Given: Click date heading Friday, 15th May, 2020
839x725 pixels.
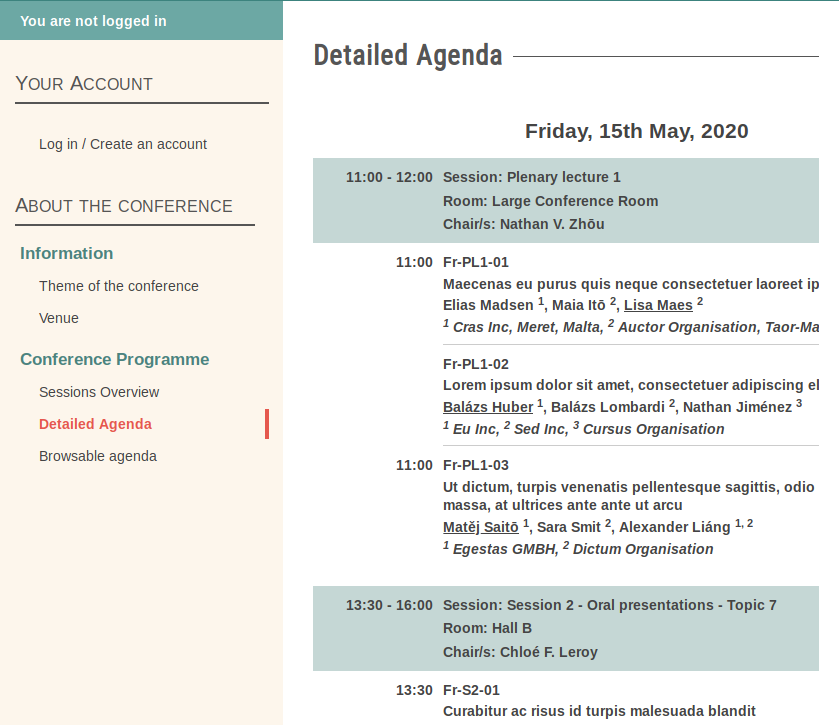Looking at the screenshot, I should [636, 131].
